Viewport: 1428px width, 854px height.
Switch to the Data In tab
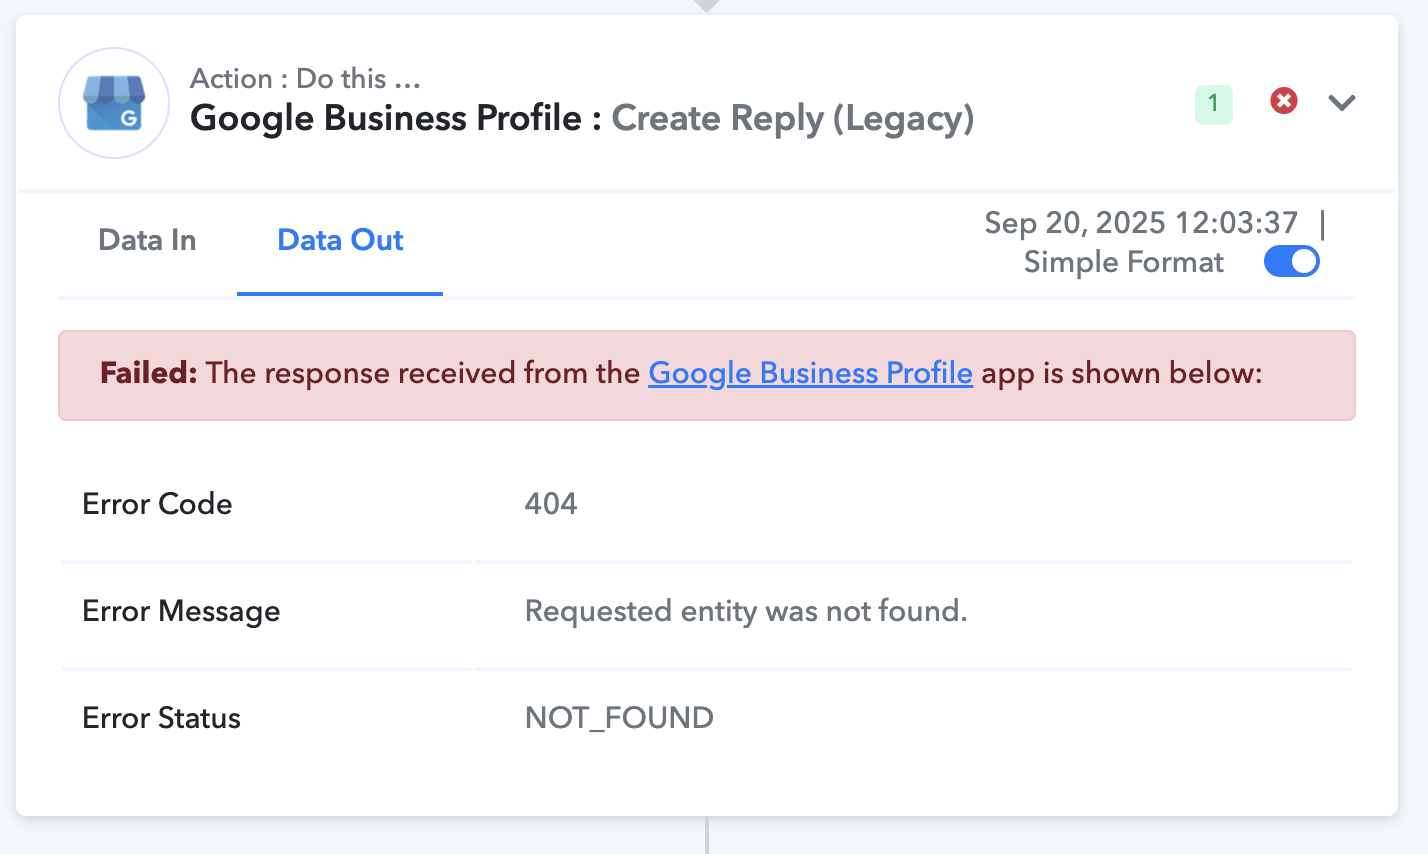147,240
